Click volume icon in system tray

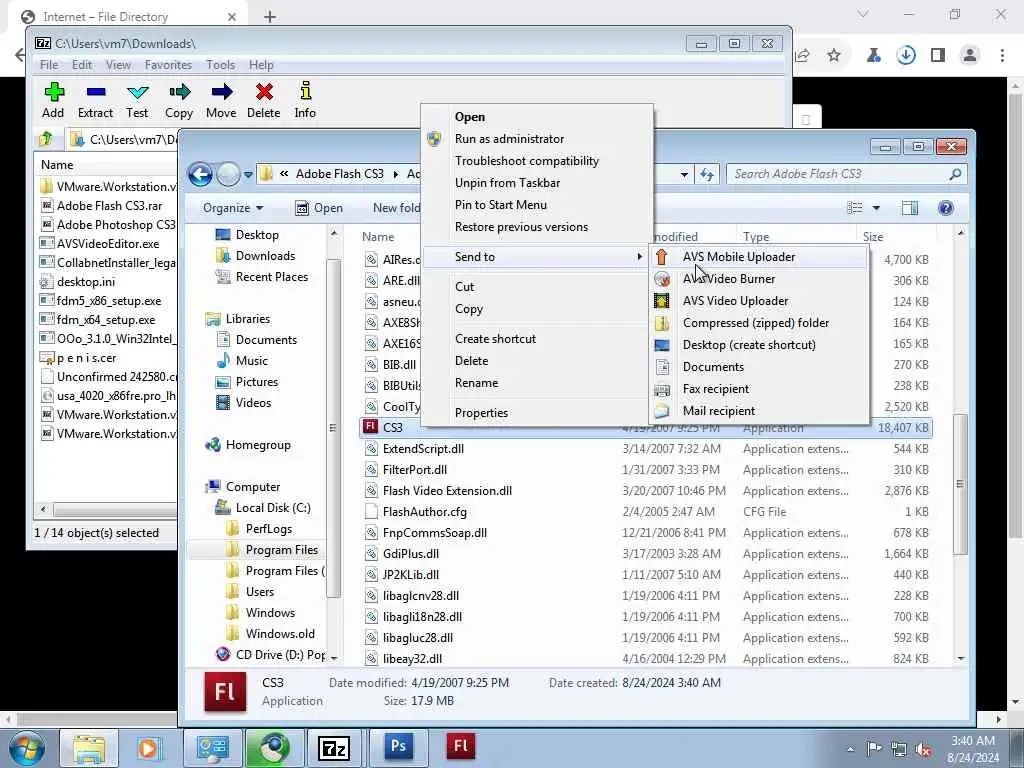pos(923,750)
